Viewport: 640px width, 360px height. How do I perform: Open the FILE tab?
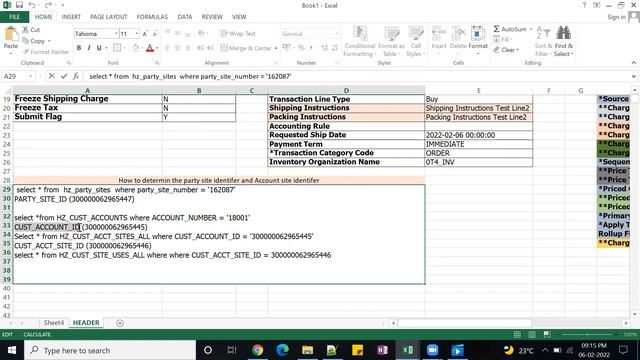(14, 17)
